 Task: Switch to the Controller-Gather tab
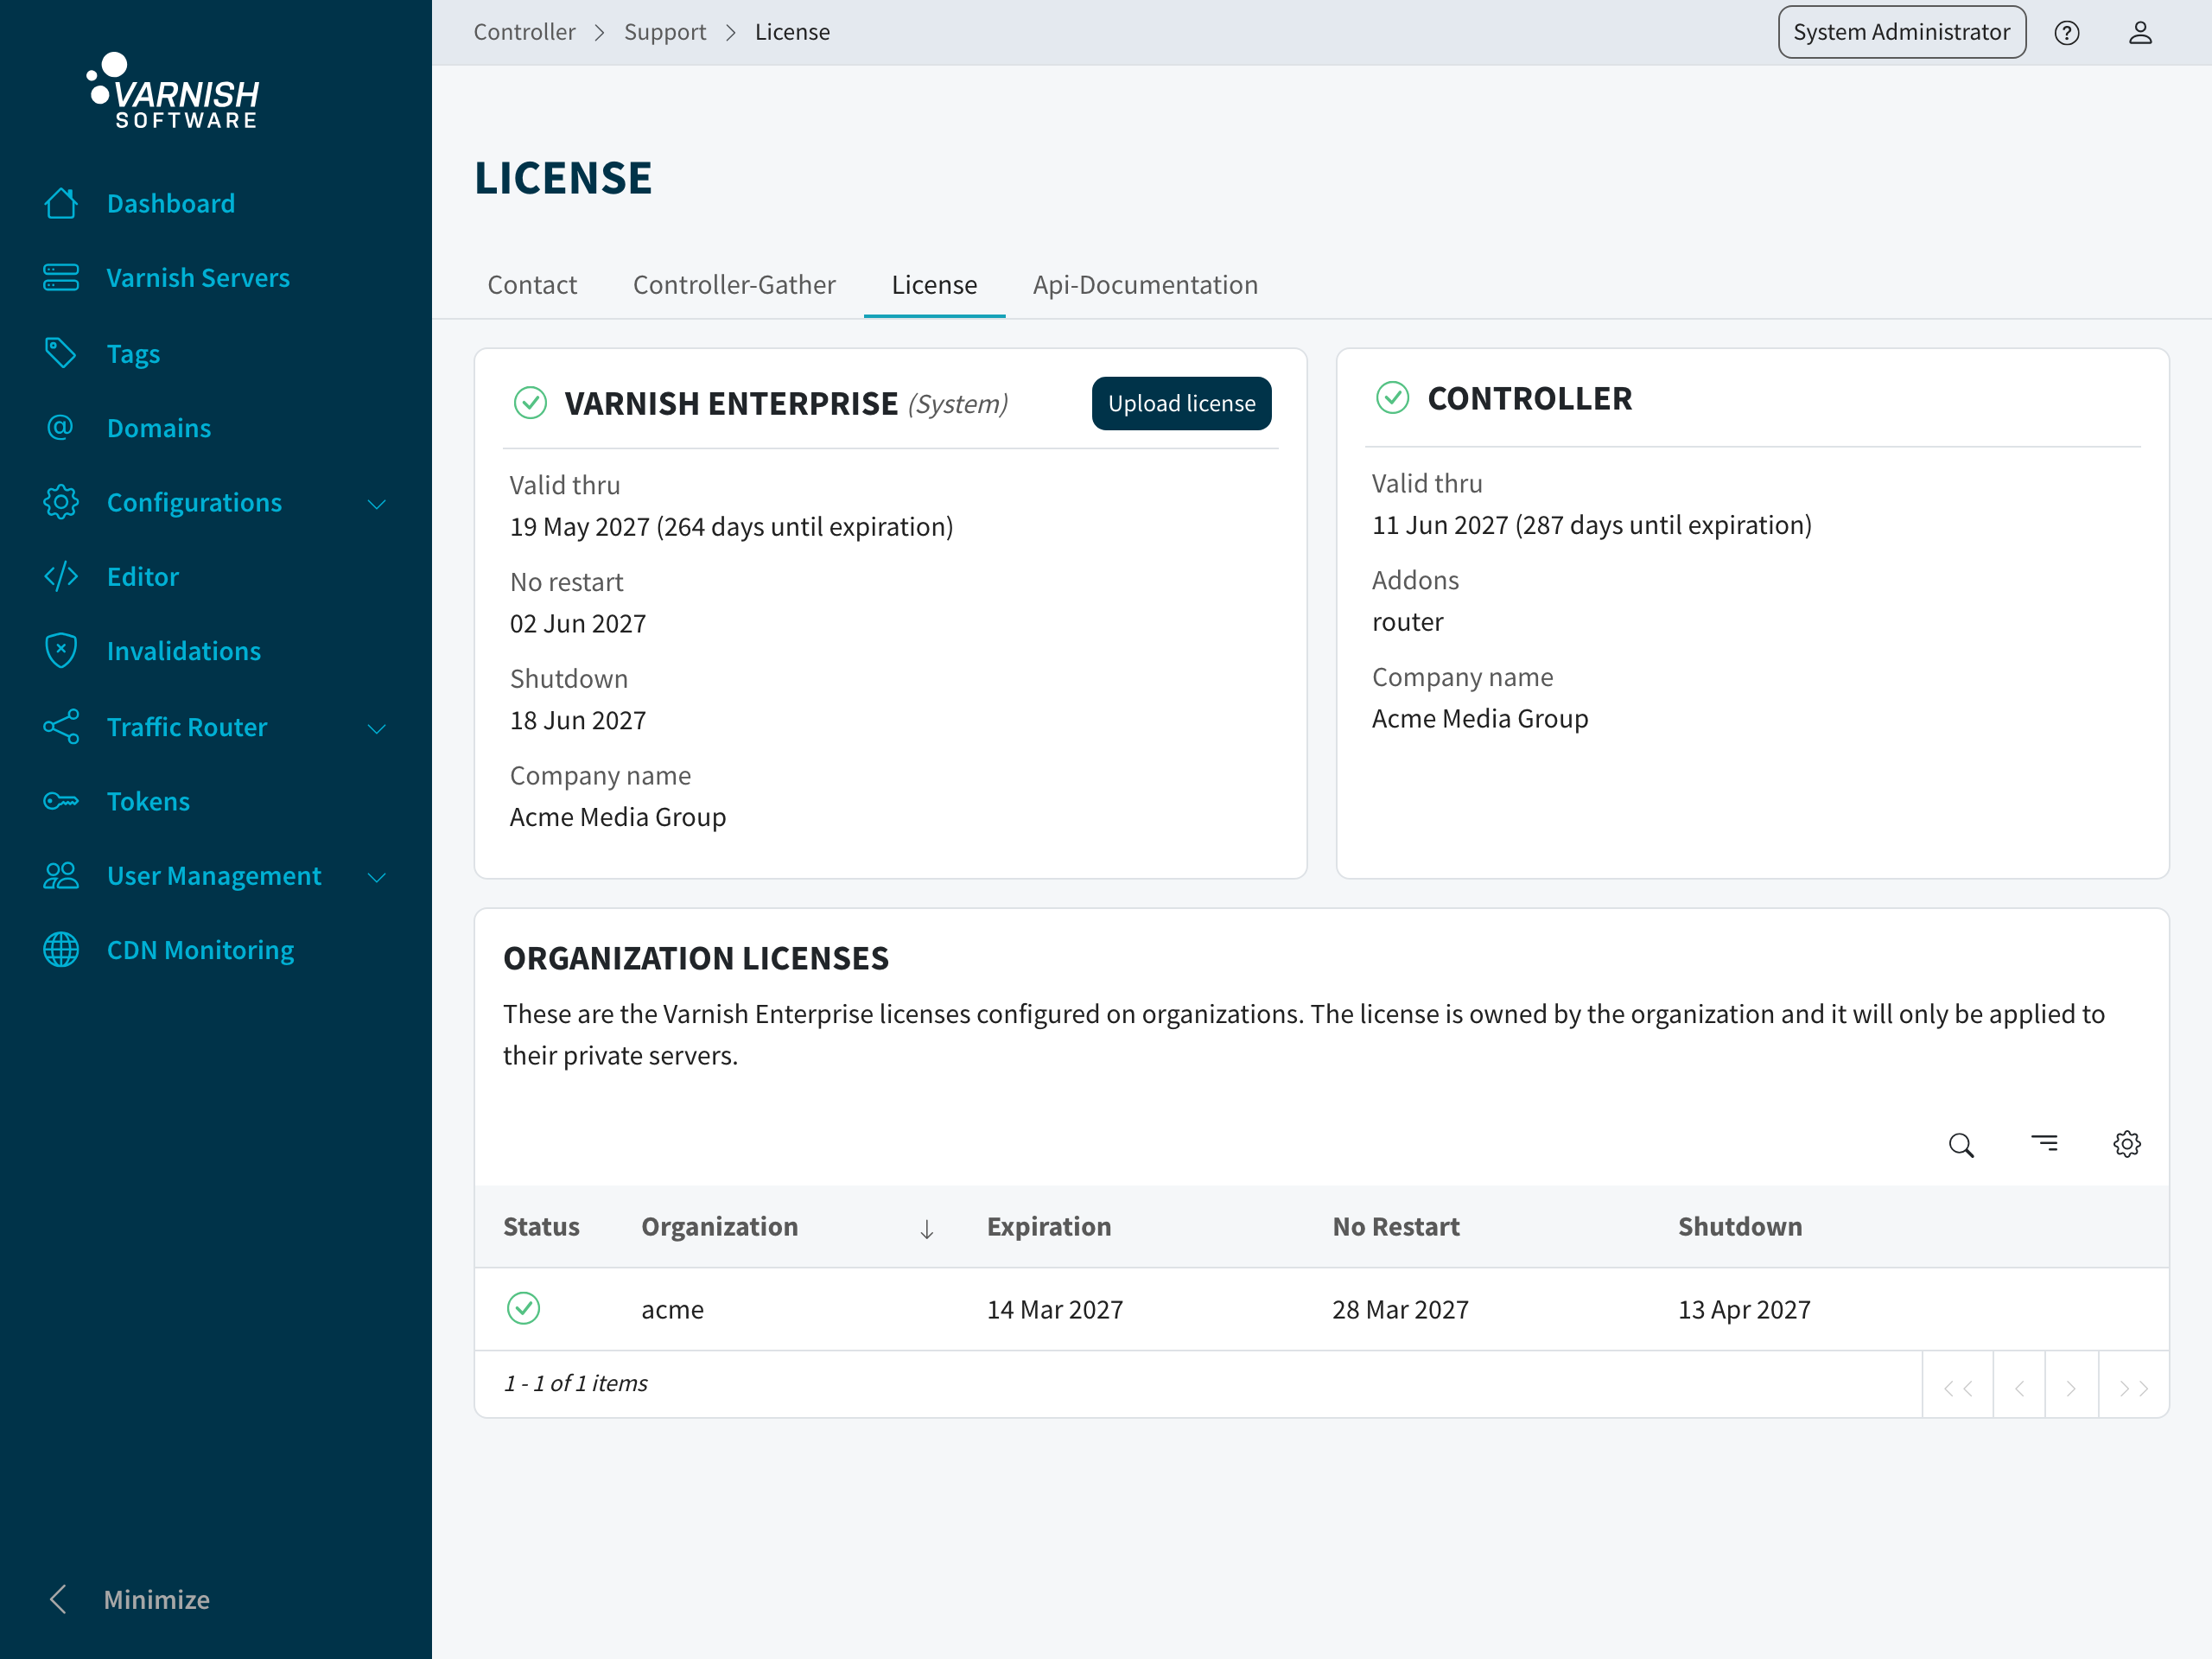pyautogui.click(x=734, y=285)
